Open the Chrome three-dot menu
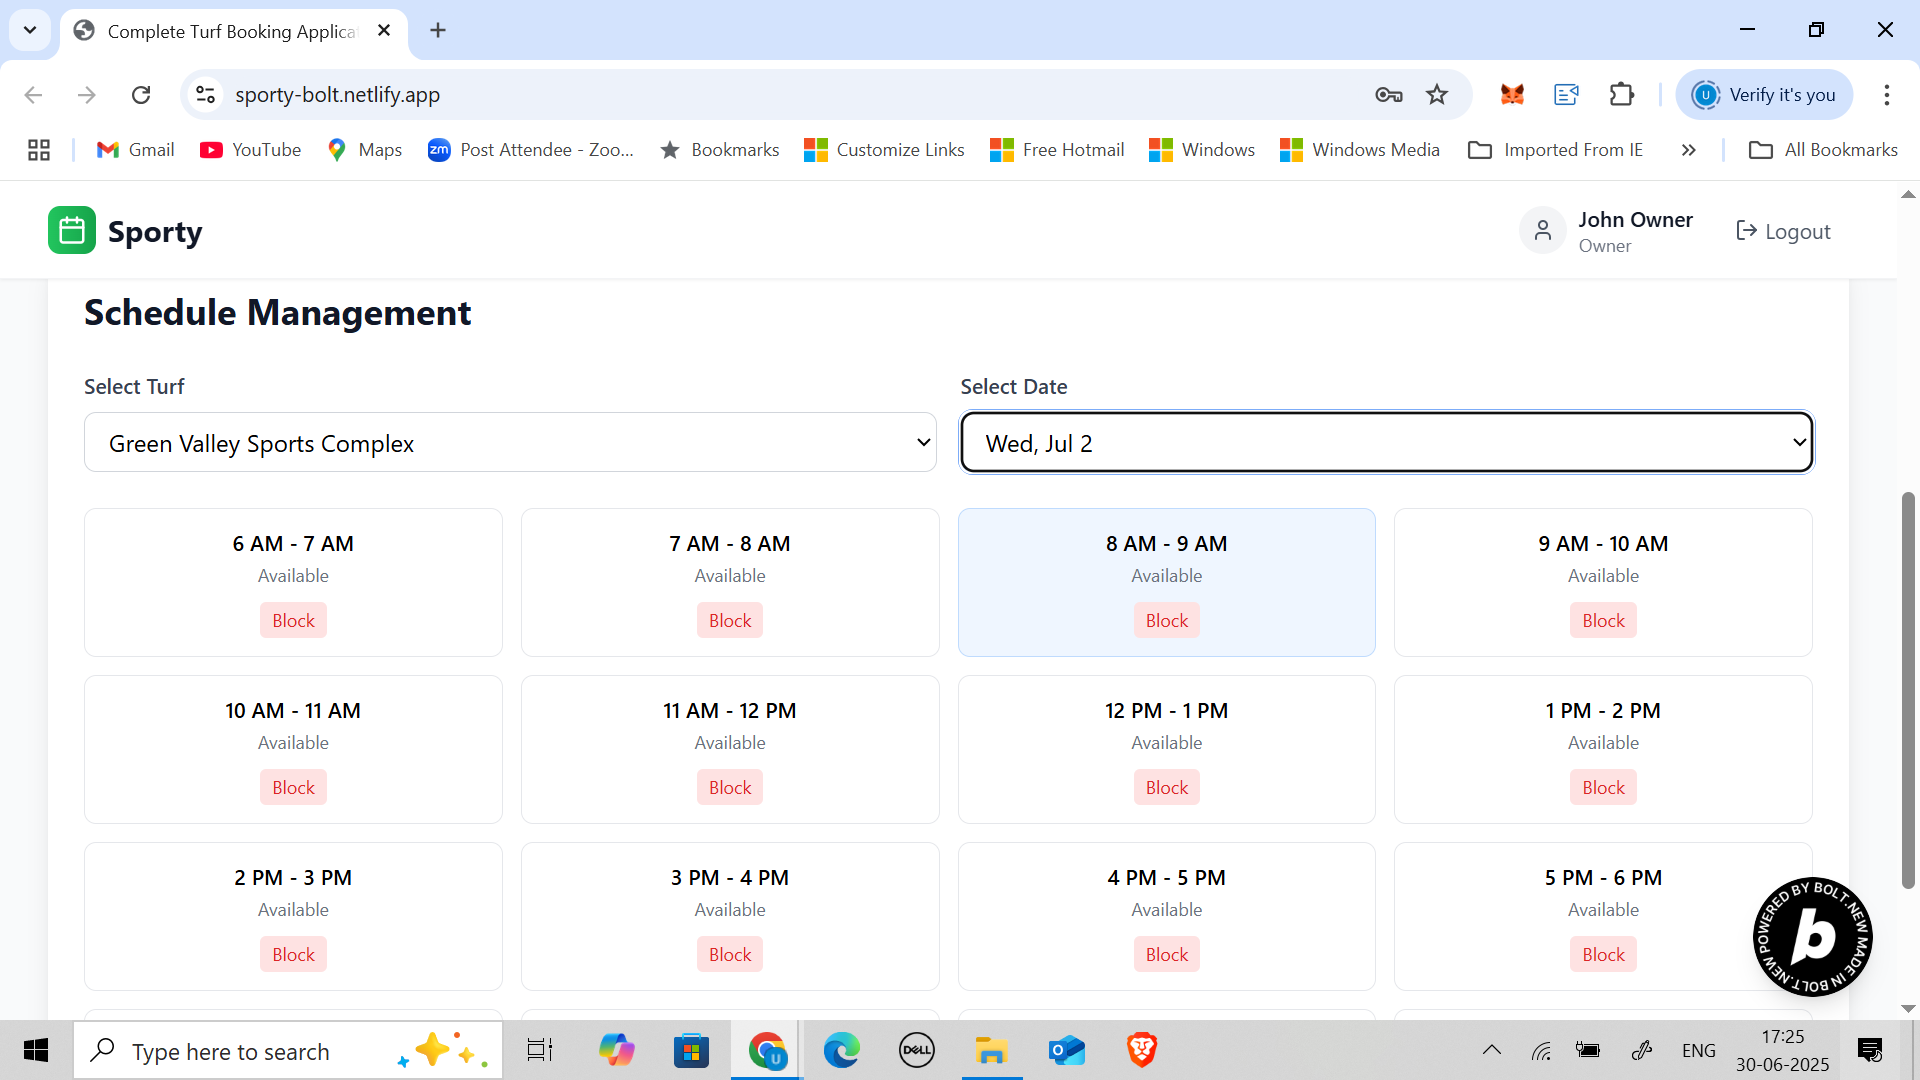The width and height of the screenshot is (1920, 1080). [x=1886, y=95]
